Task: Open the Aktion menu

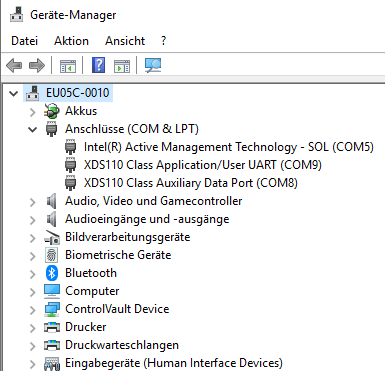Action: [71, 41]
